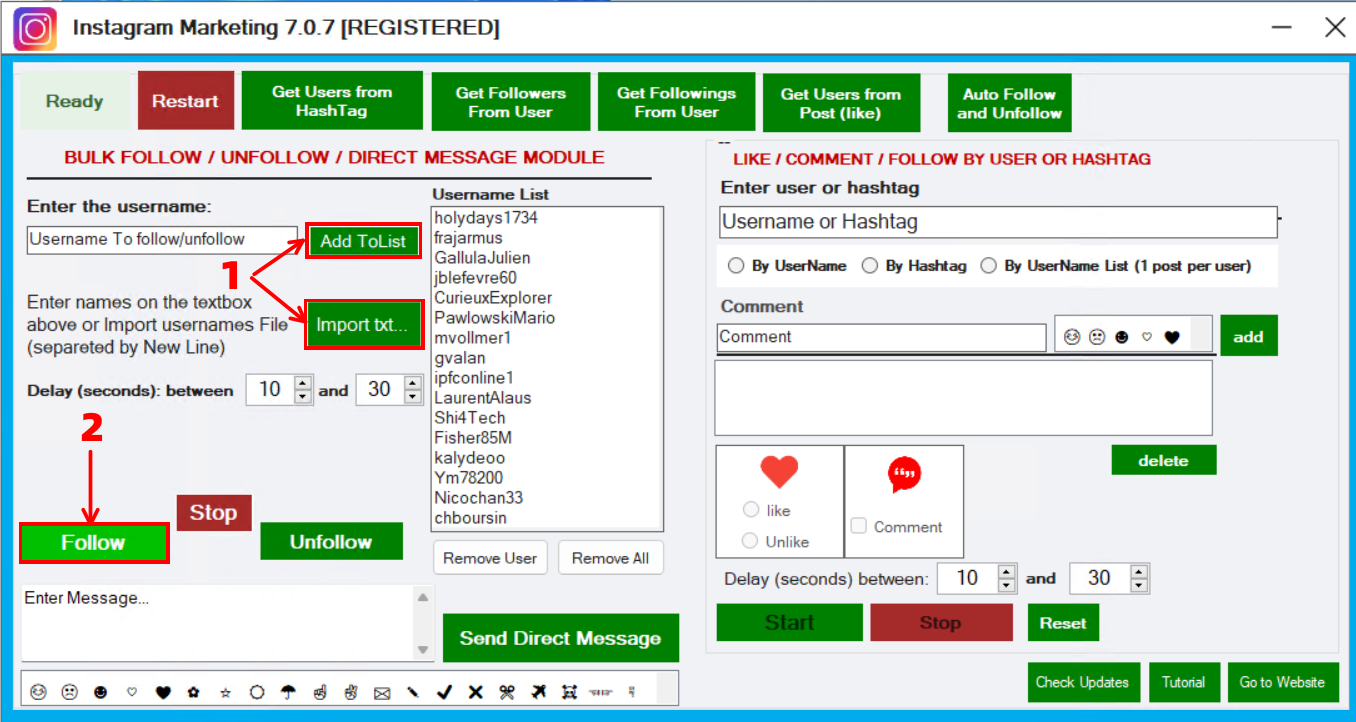Click the Instagram logo in title bar
This screenshot has width=1356, height=722.
35,28
